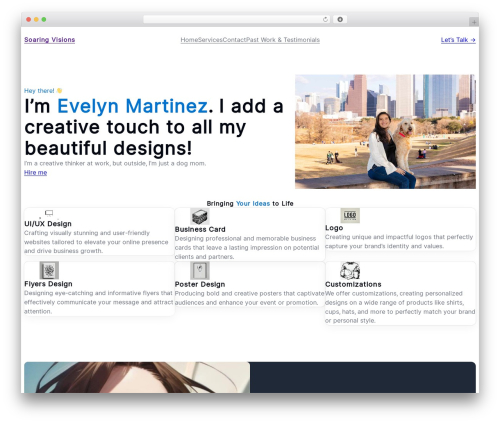Click the Flyers Design heading
This screenshot has width=500, height=423.
tap(48, 284)
